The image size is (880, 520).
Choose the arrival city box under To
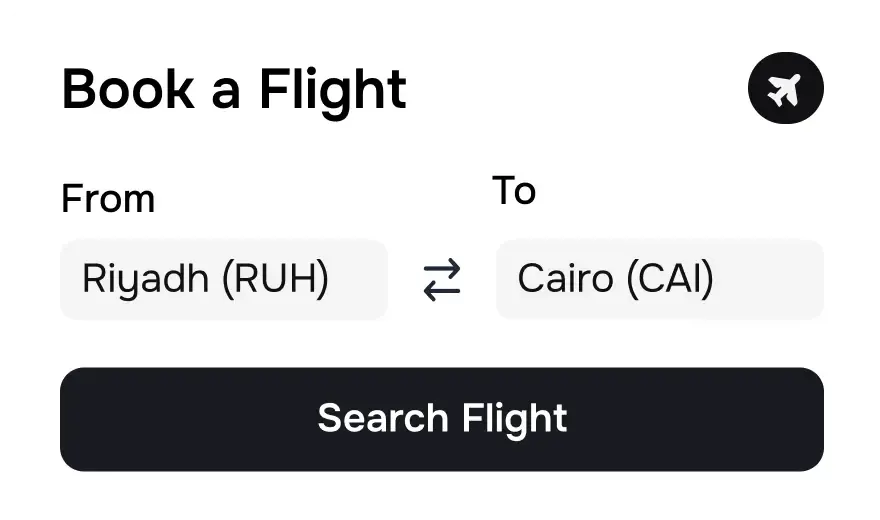(659, 279)
